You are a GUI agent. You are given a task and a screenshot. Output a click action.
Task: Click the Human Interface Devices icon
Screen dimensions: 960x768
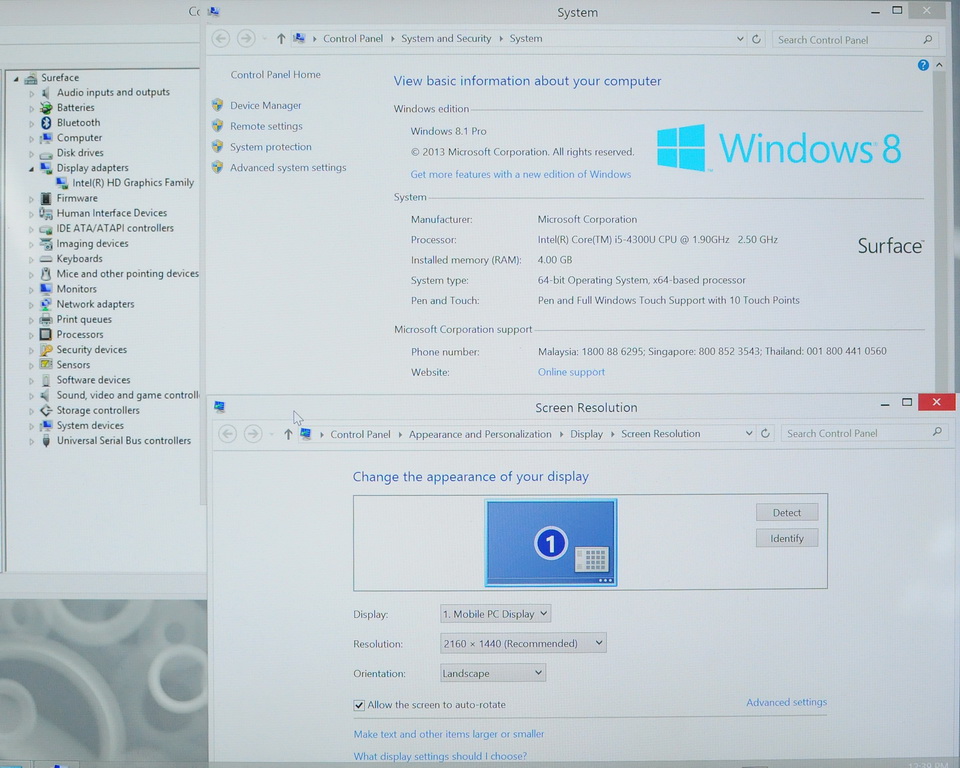(45, 213)
